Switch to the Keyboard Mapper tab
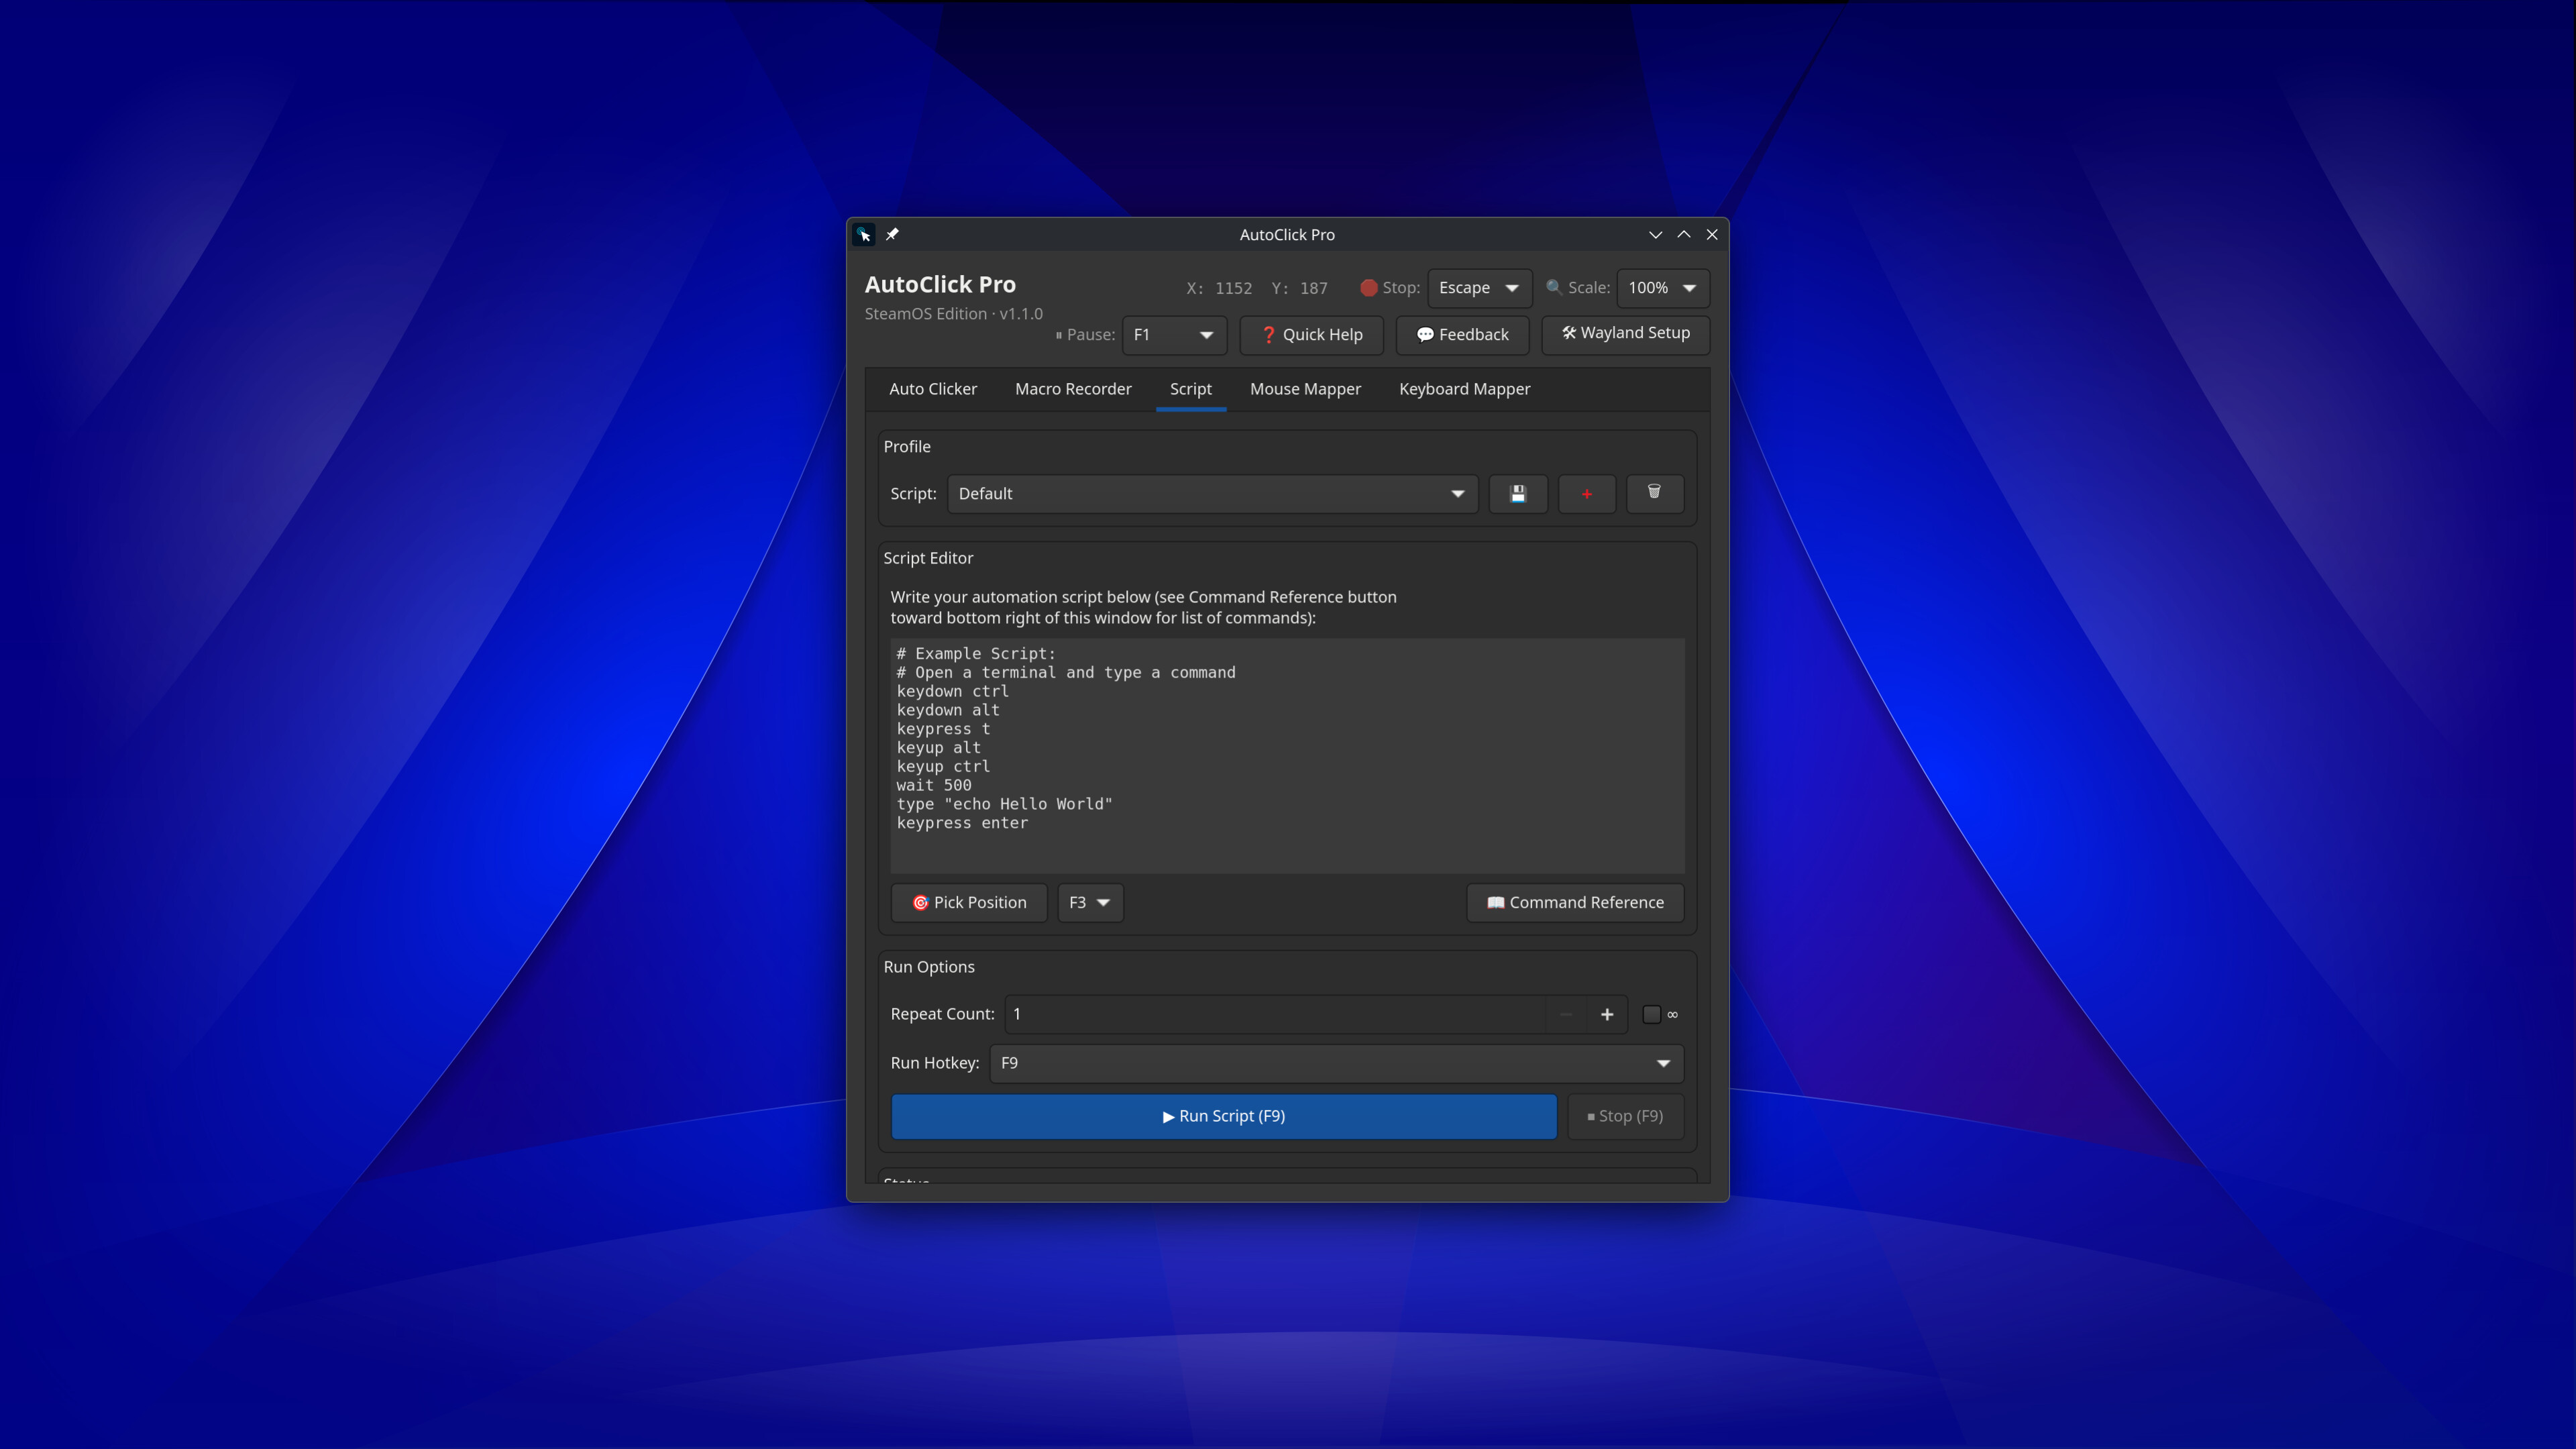The width and height of the screenshot is (2576, 1449). tap(1464, 389)
